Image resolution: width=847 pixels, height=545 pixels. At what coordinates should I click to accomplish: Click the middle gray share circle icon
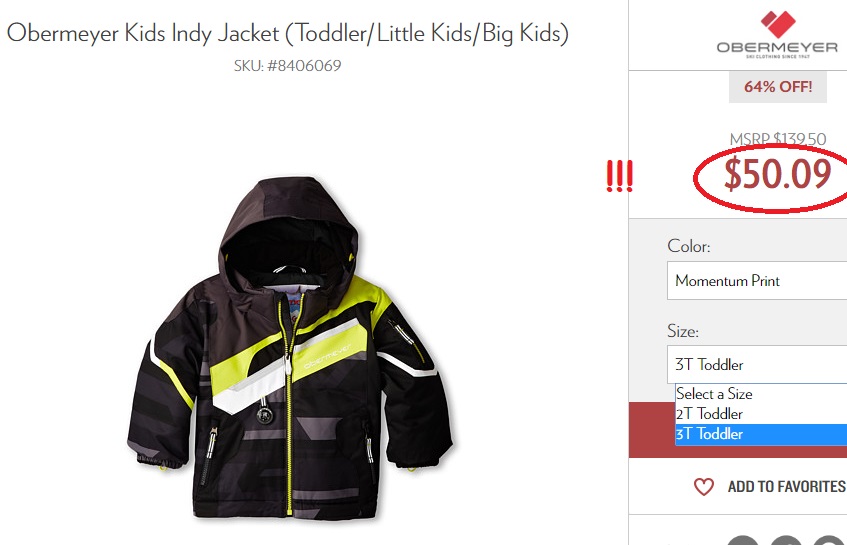coord(785,540)
